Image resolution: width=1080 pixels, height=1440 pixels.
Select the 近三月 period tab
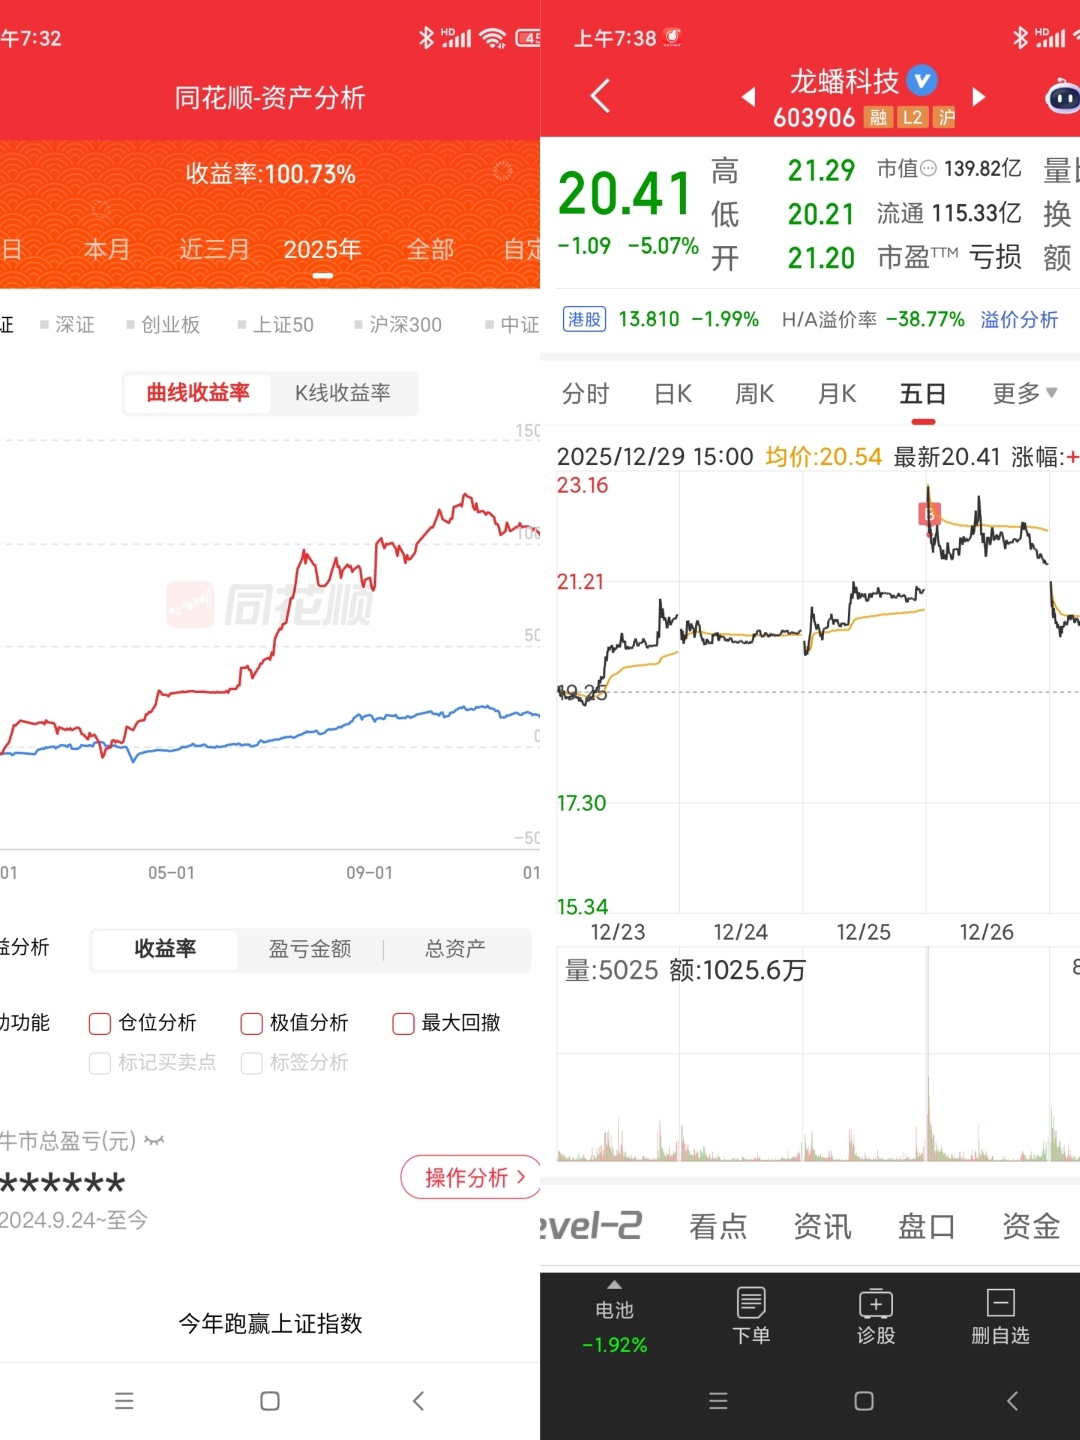point(214,249)
